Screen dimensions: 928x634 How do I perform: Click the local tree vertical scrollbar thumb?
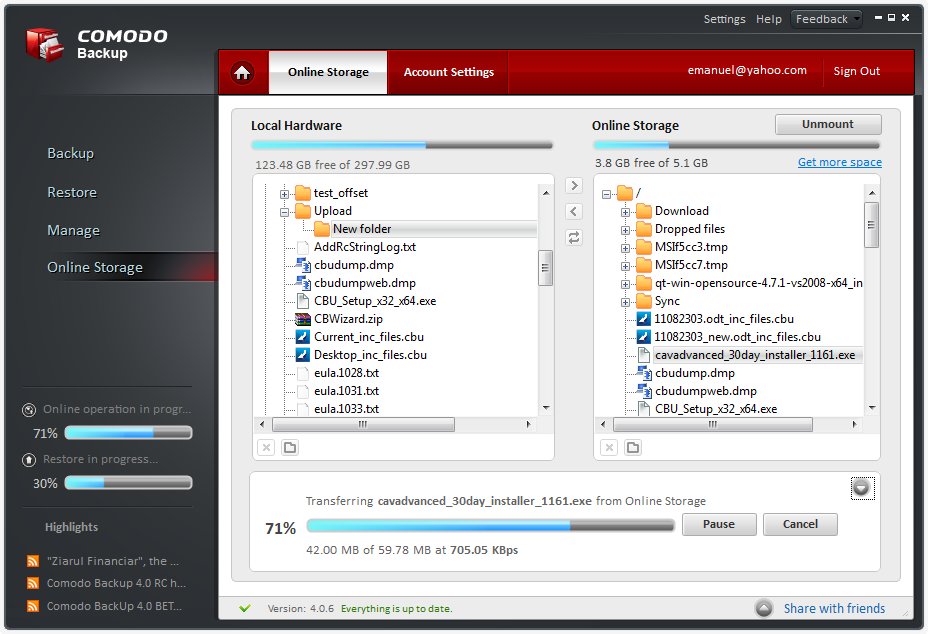[x=545, y=268]
